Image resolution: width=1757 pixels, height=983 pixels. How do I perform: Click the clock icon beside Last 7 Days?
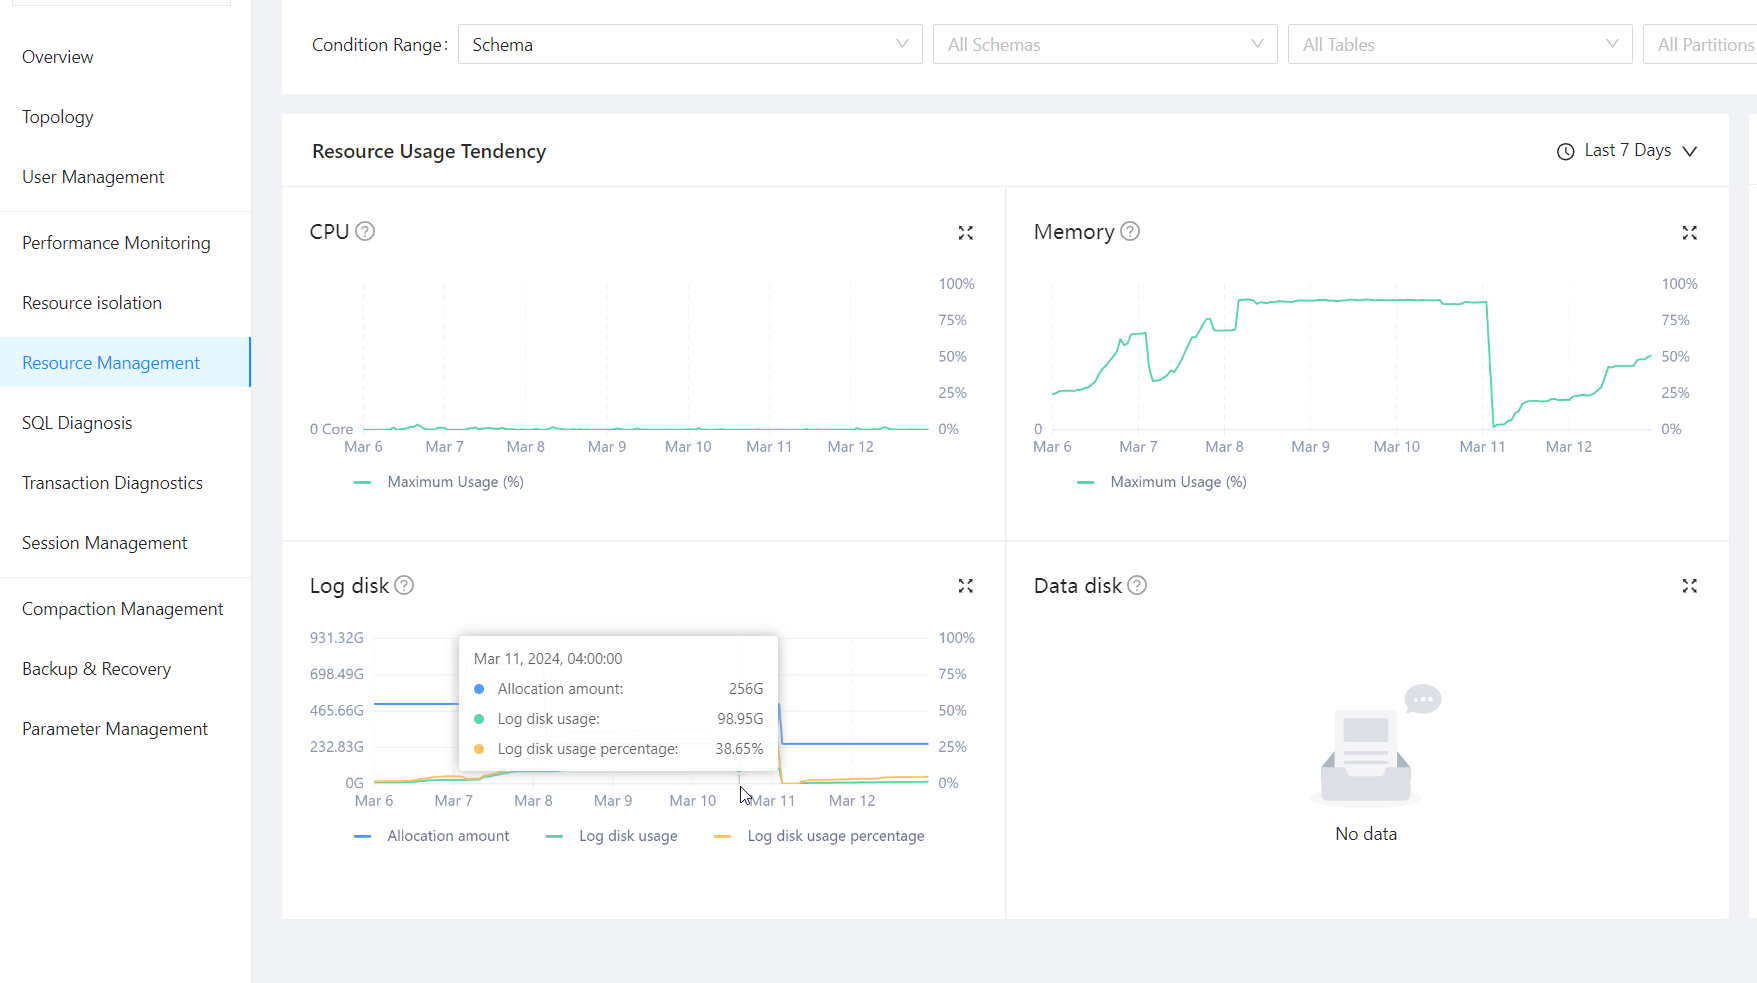pos(1565,151)
